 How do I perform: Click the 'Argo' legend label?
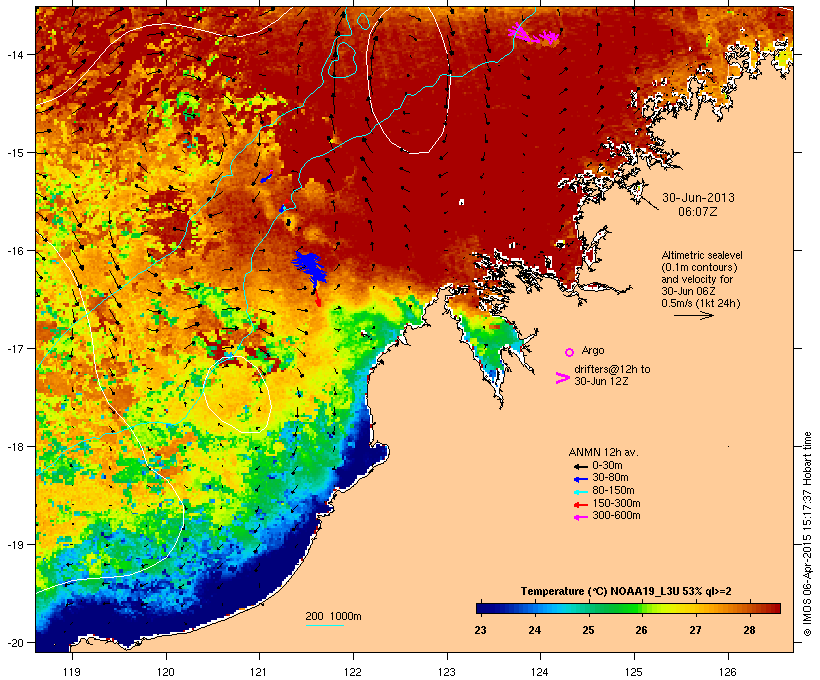(593, 350)
